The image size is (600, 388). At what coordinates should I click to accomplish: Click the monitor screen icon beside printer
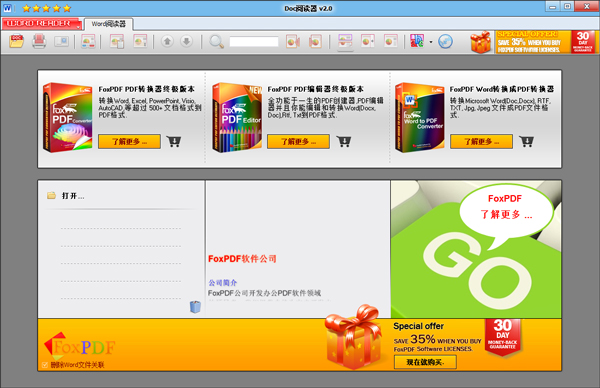61,41
